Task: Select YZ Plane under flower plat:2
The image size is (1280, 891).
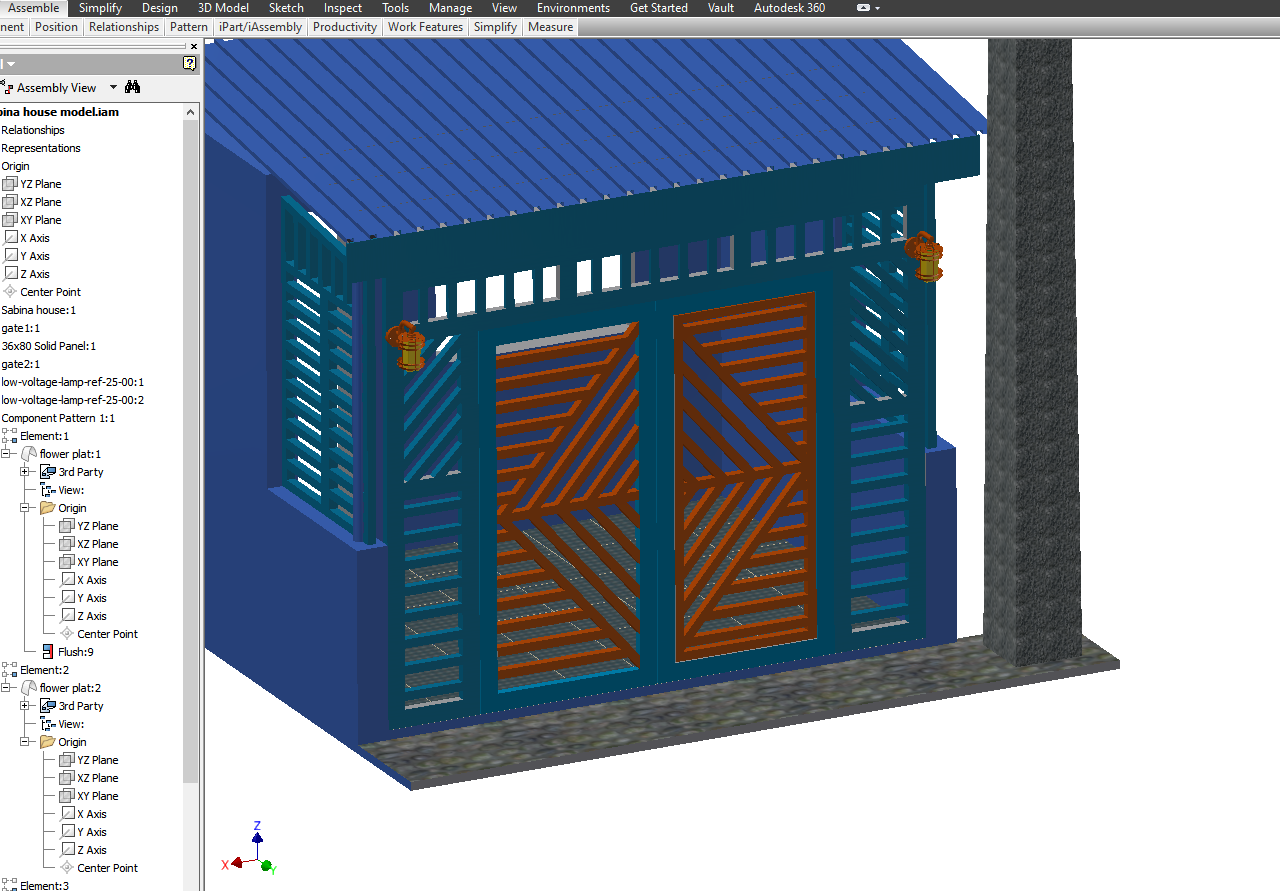Action: 89,760
